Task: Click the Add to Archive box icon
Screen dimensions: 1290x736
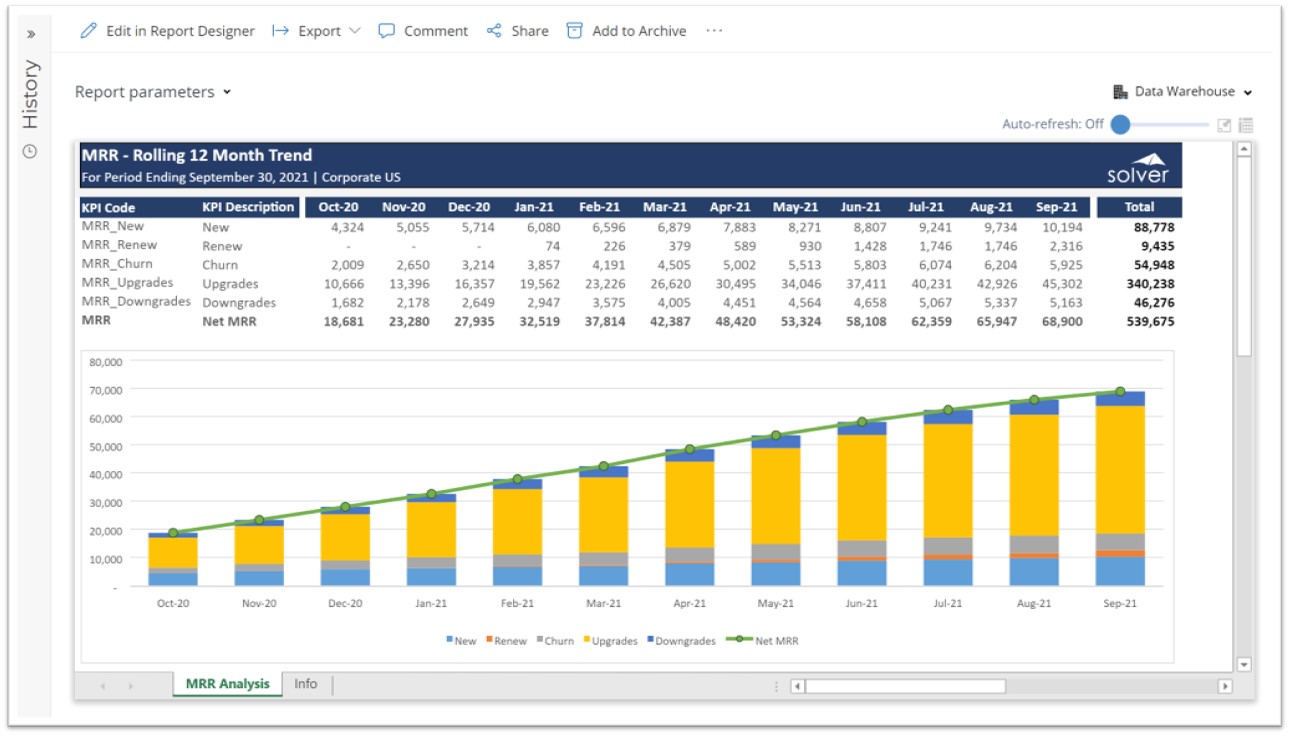Action: point(574,31)
